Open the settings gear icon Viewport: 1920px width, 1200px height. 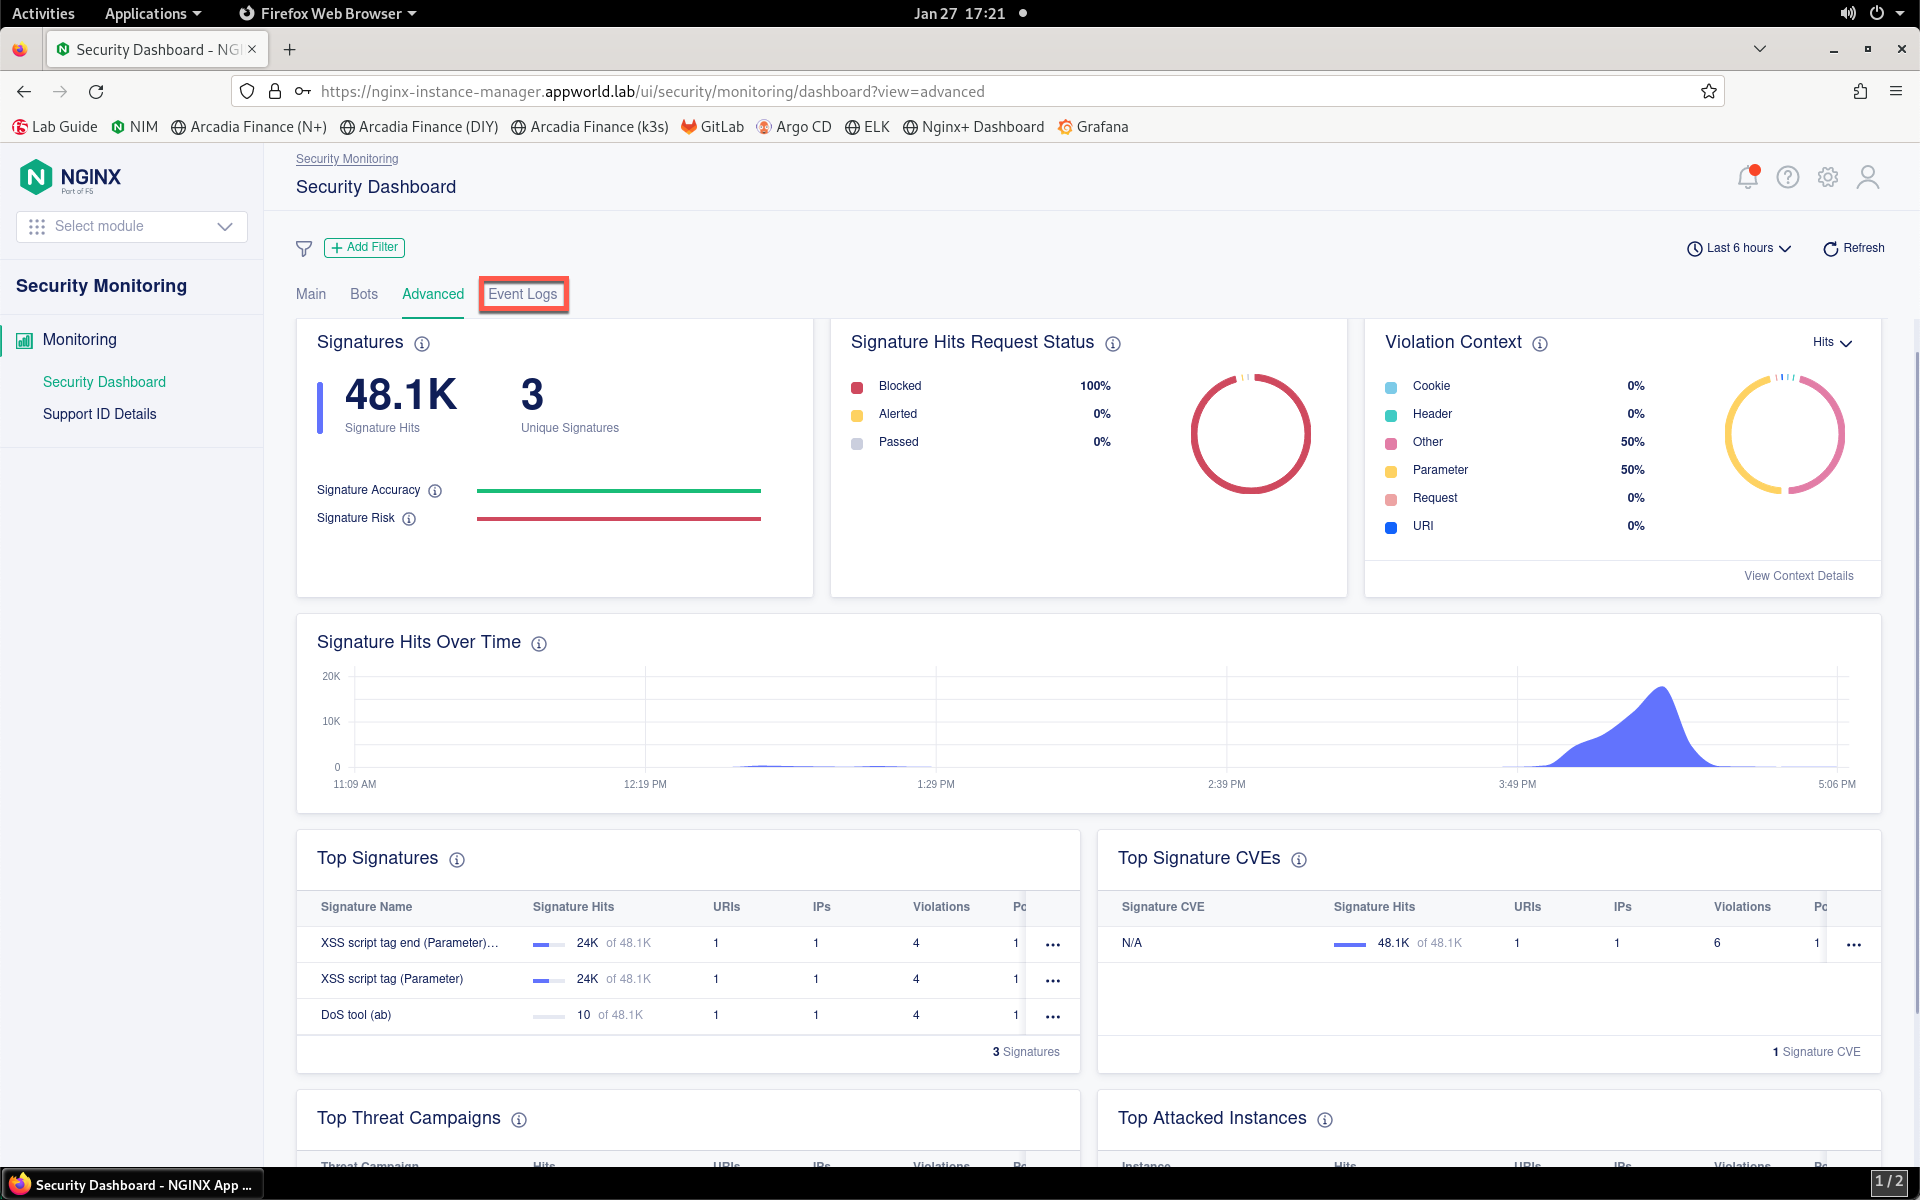pos(1828,177)
